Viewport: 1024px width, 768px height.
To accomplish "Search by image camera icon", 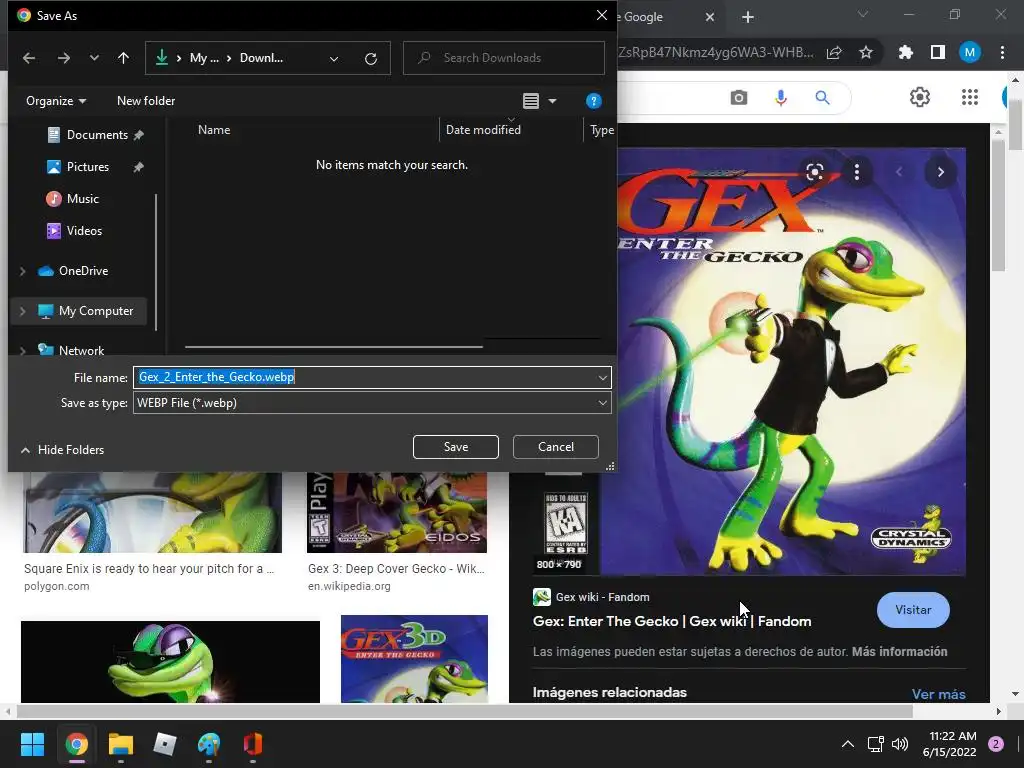I will [x=739, y=98].
